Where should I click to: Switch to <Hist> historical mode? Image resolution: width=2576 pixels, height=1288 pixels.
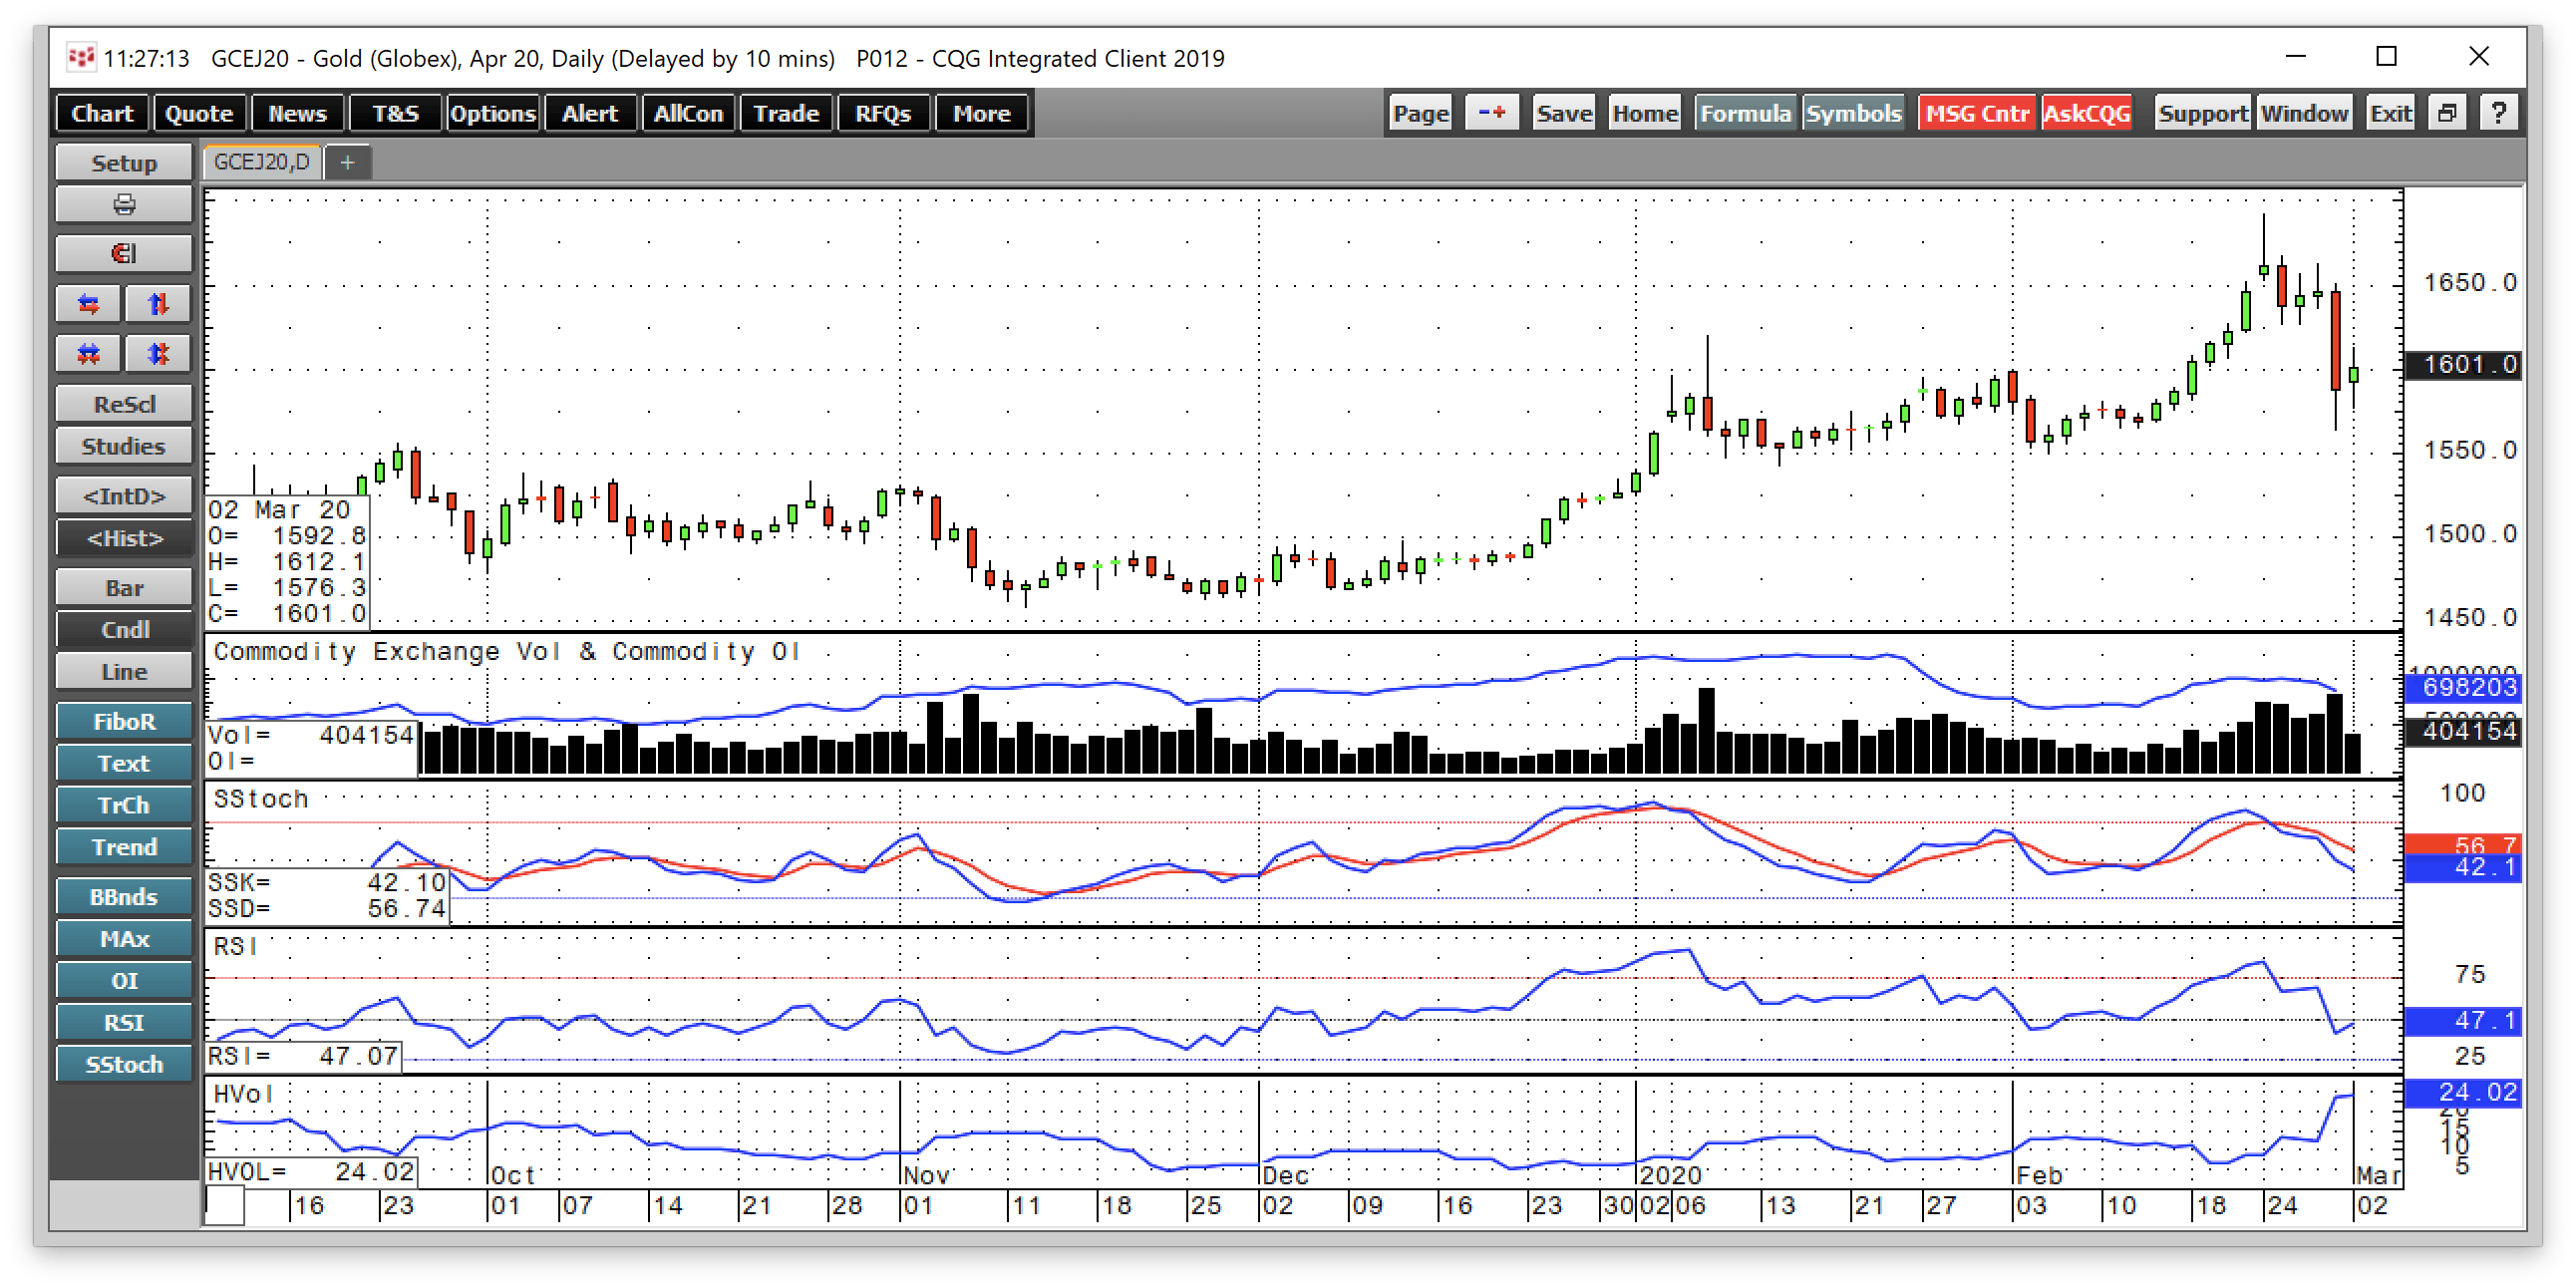pos(124,538)
